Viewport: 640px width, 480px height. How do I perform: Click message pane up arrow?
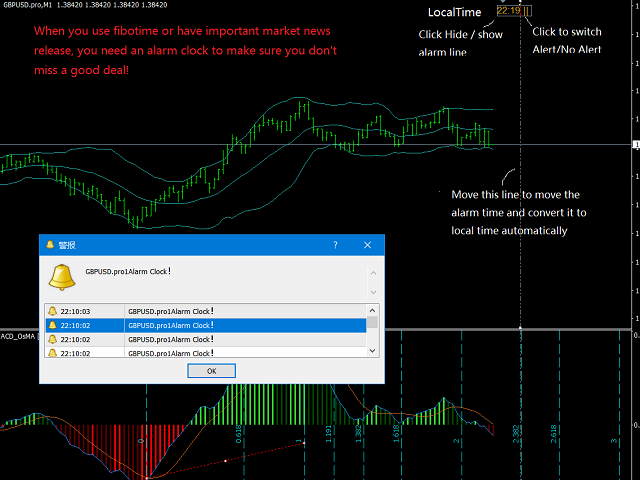point(373,273)
